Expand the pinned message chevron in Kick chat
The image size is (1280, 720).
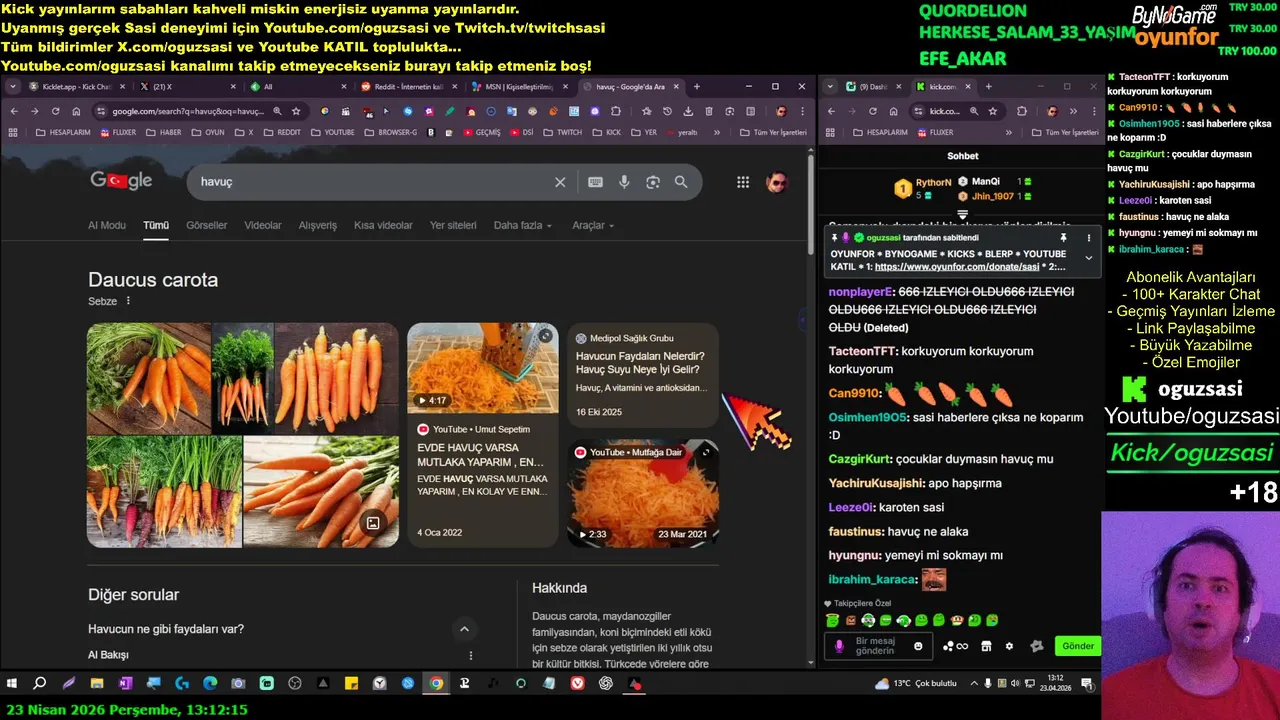tap(1089, 258)
